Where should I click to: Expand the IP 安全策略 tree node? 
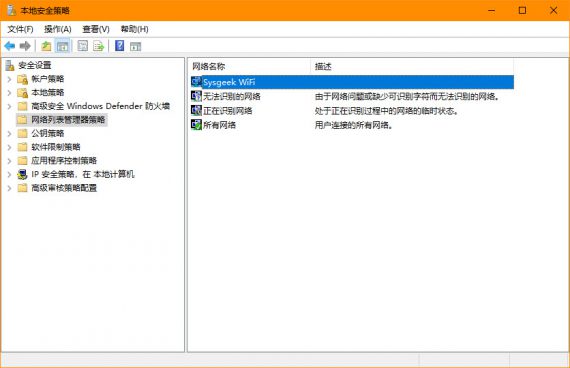9,175
